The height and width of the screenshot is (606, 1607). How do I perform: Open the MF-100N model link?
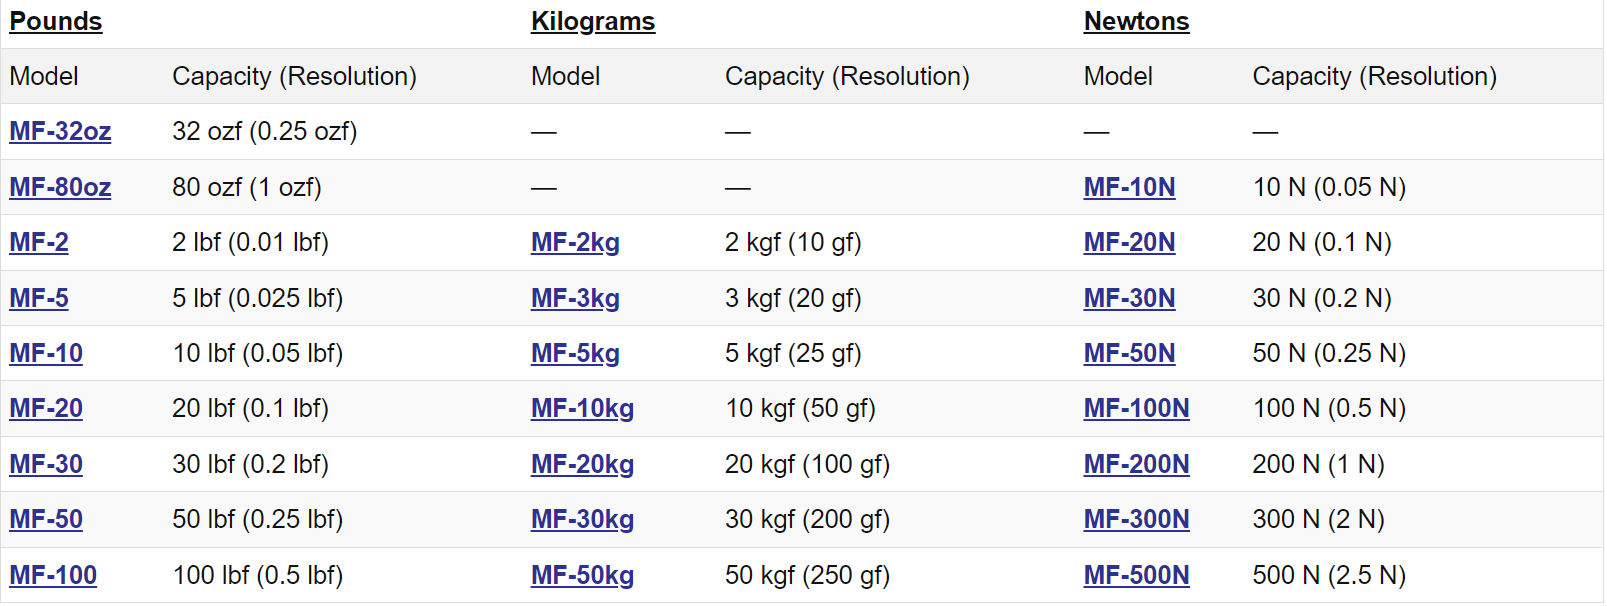1136,408
